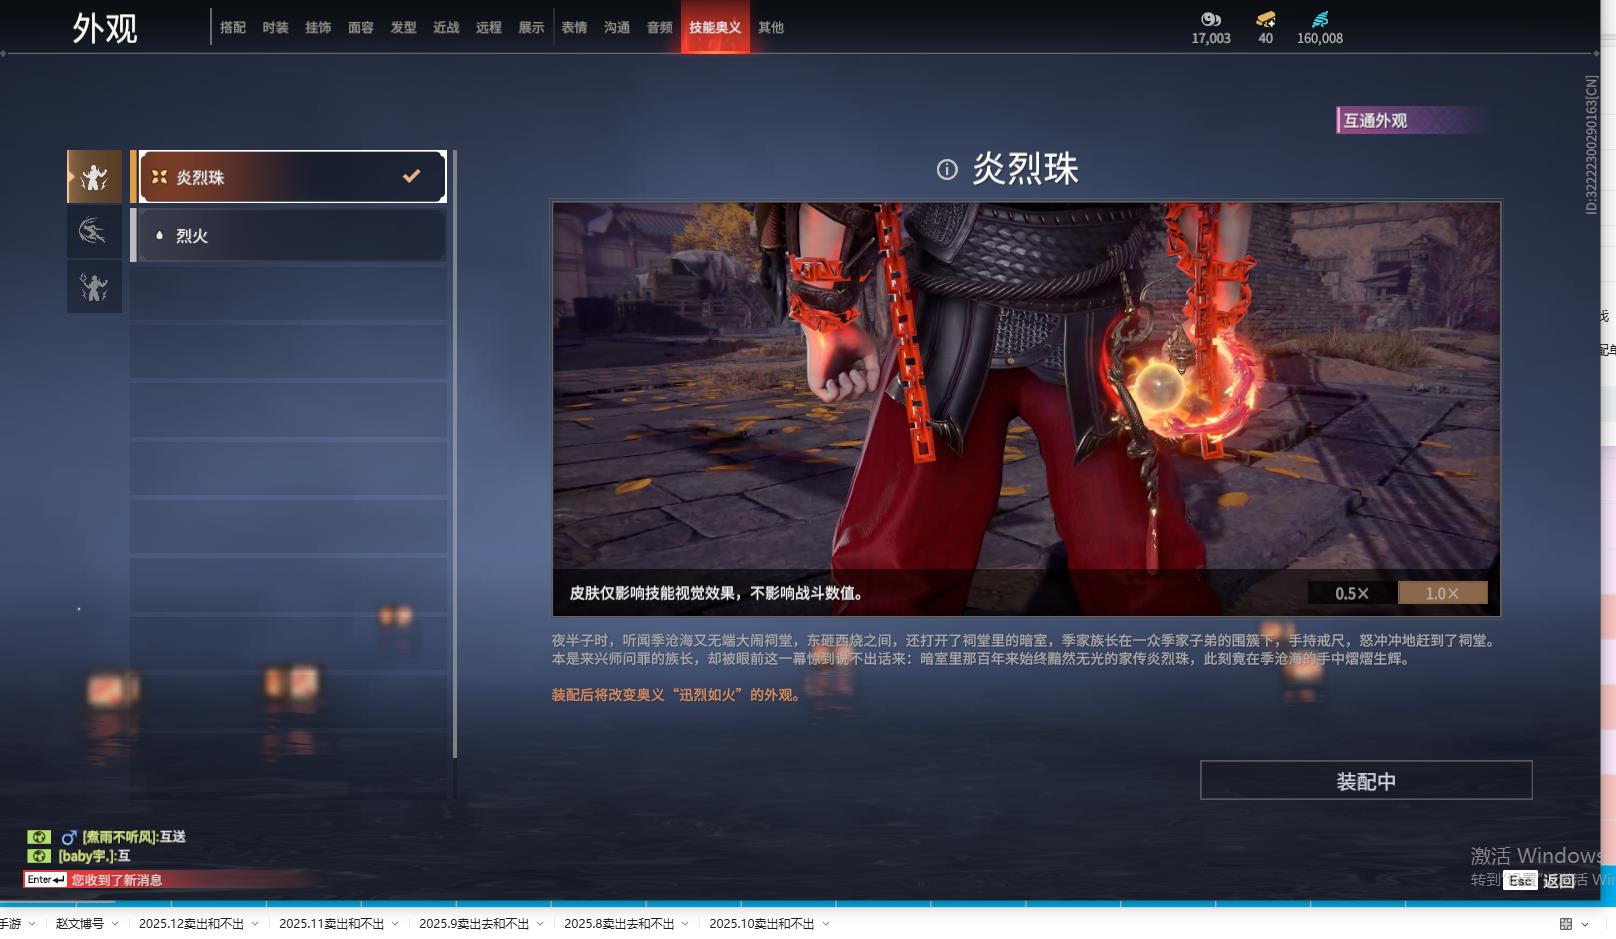Set preview speed to 0.5×
The image size is (1616, 939).
click(x=1351, y=593)
